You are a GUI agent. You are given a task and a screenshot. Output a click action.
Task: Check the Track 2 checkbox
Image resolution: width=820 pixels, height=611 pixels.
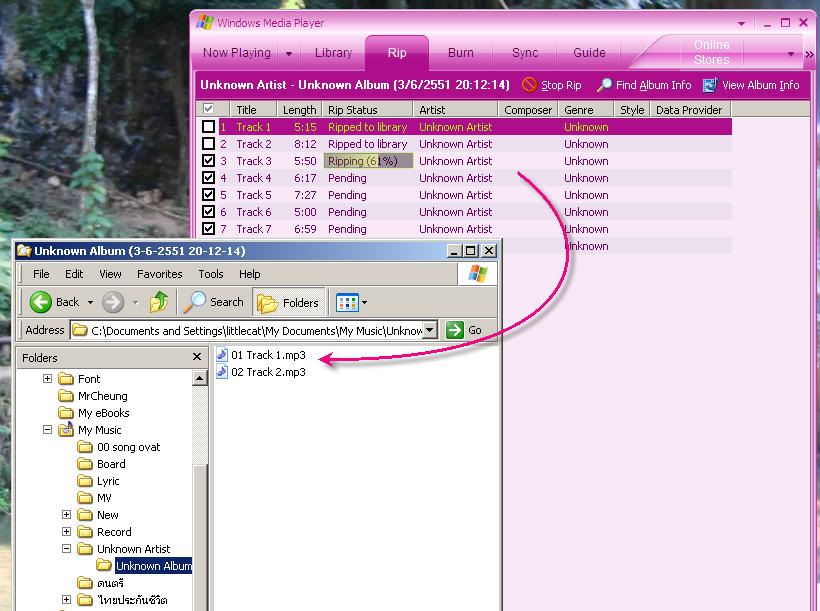(208, 144)
